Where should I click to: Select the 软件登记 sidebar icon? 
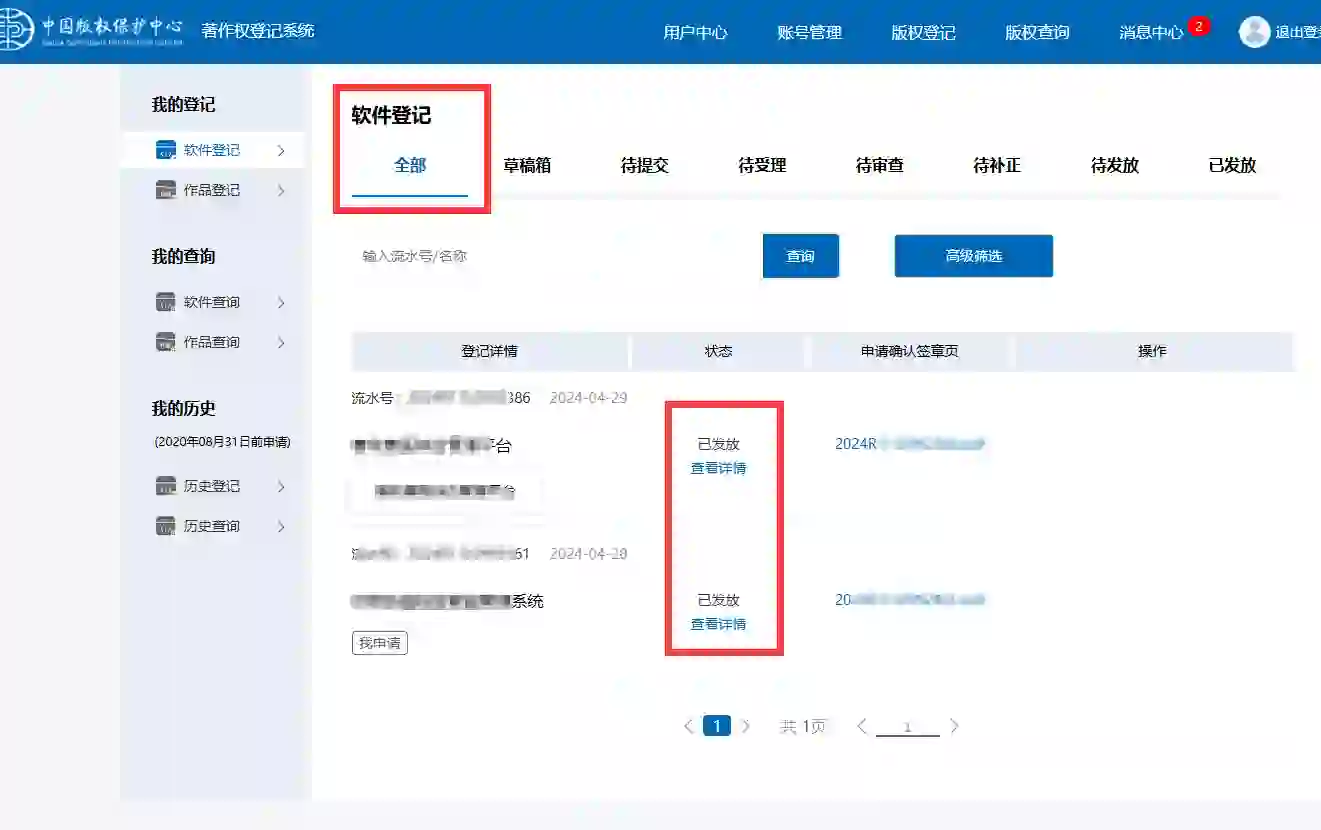tap(165, 150)
